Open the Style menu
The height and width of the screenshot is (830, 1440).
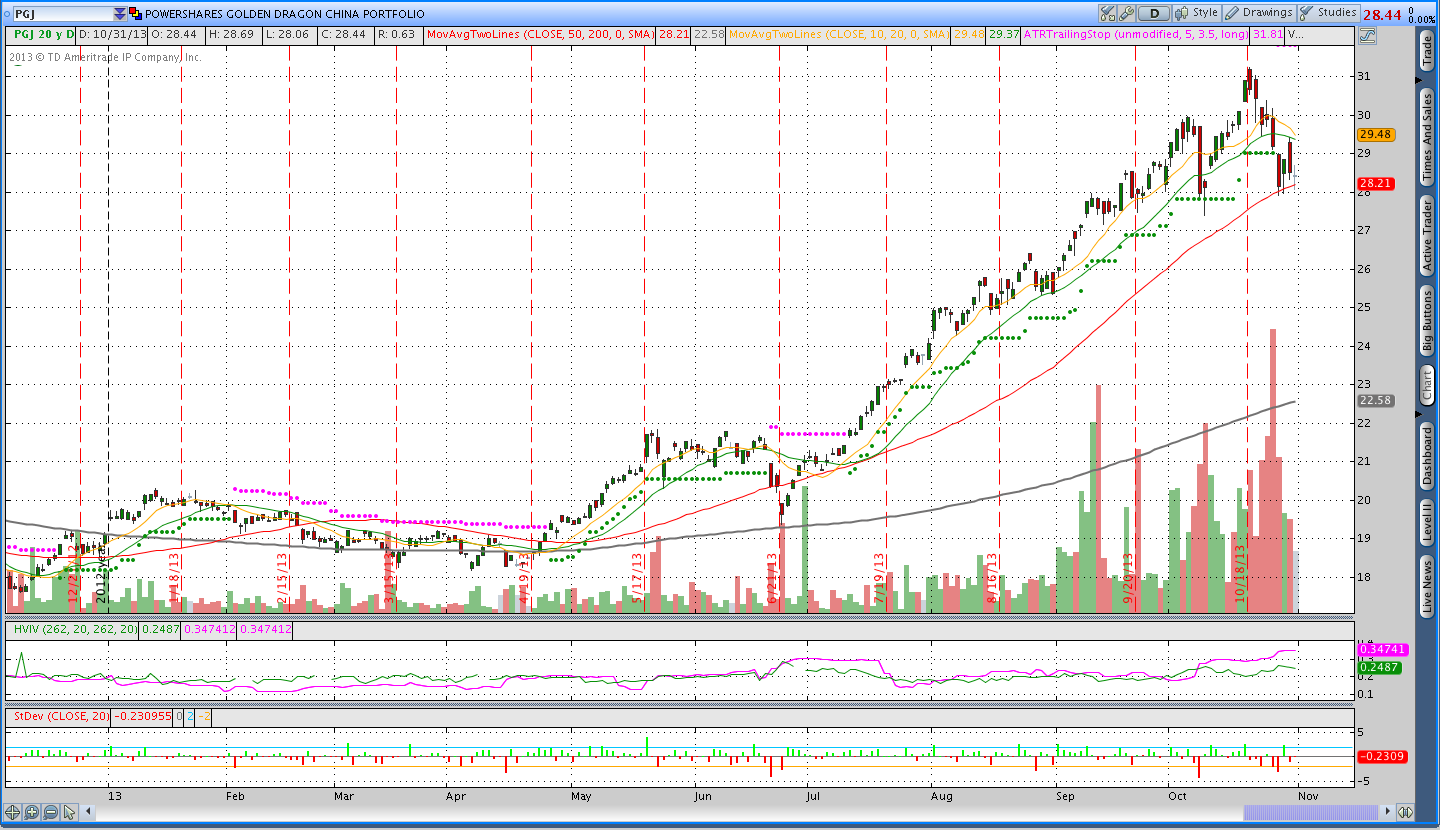pos(1196,13)
